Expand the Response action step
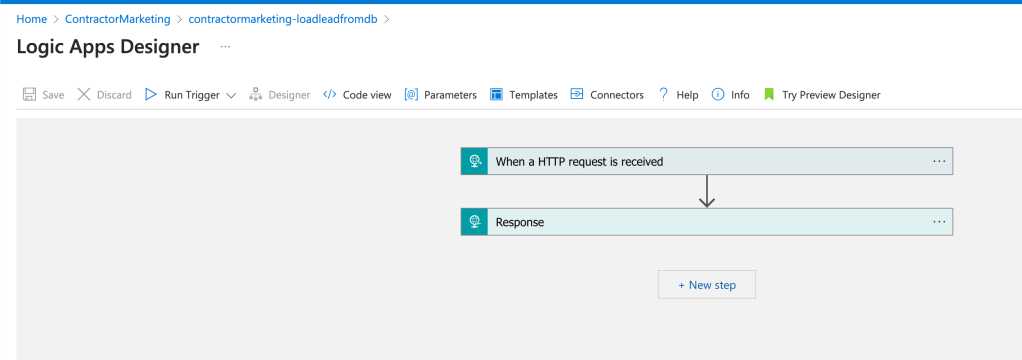The width and height of the screenshot is (1022, 360). pyautogui.click(x=707, y=222)
